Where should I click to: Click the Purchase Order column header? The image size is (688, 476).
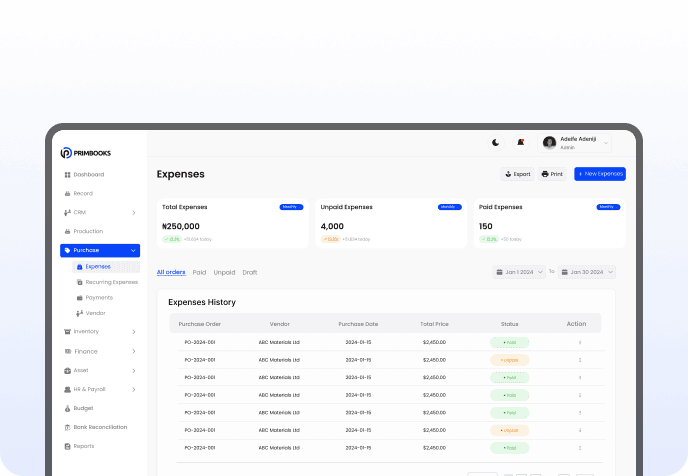click(x=200, y=324)
